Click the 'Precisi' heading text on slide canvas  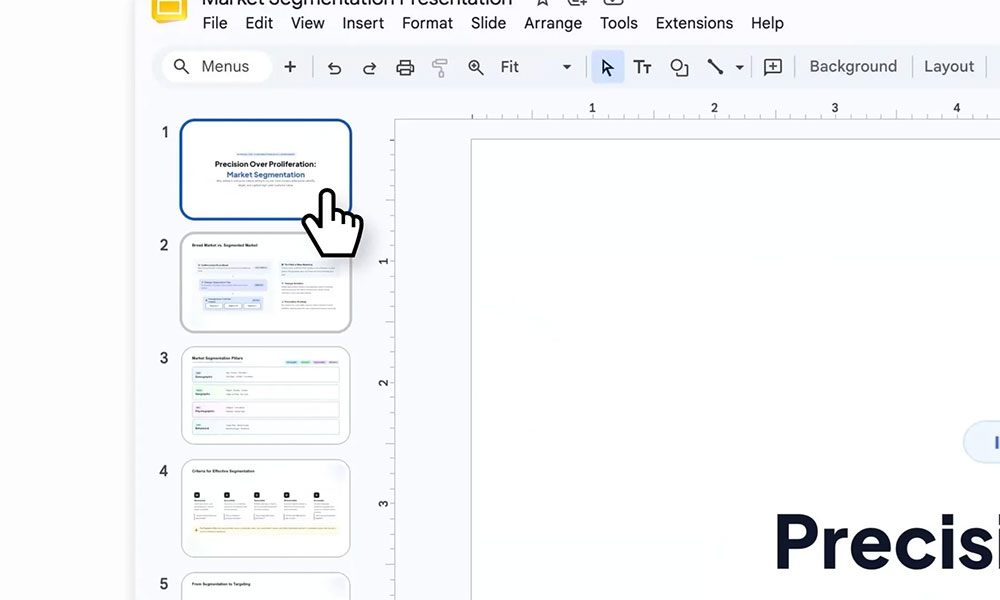887,542
